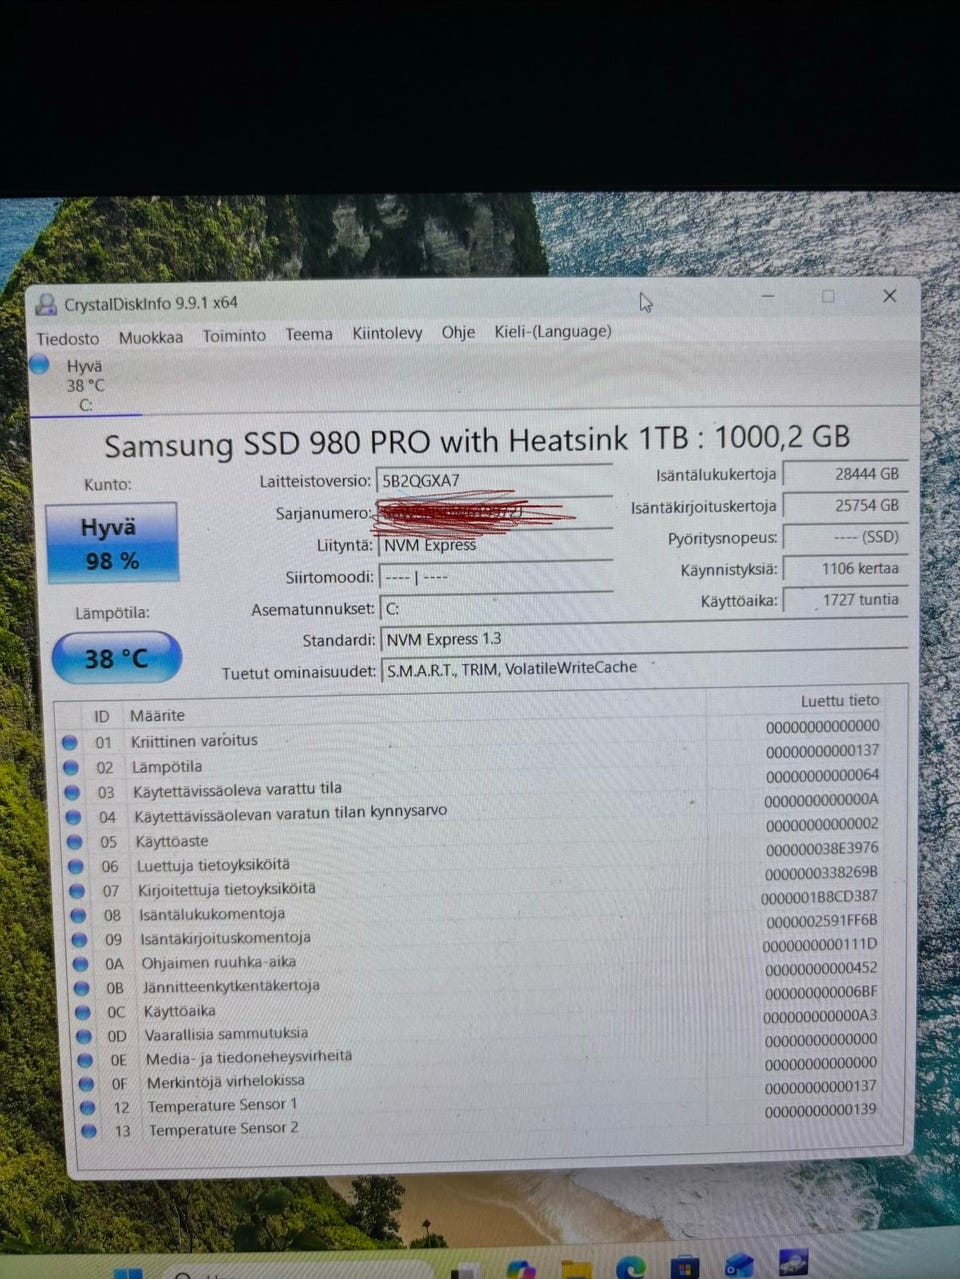The height and width of the screenshot is (1279, 960).
Task: Click status circle for row 05 Käyttöaste
Action: click(x=75, y=842)
